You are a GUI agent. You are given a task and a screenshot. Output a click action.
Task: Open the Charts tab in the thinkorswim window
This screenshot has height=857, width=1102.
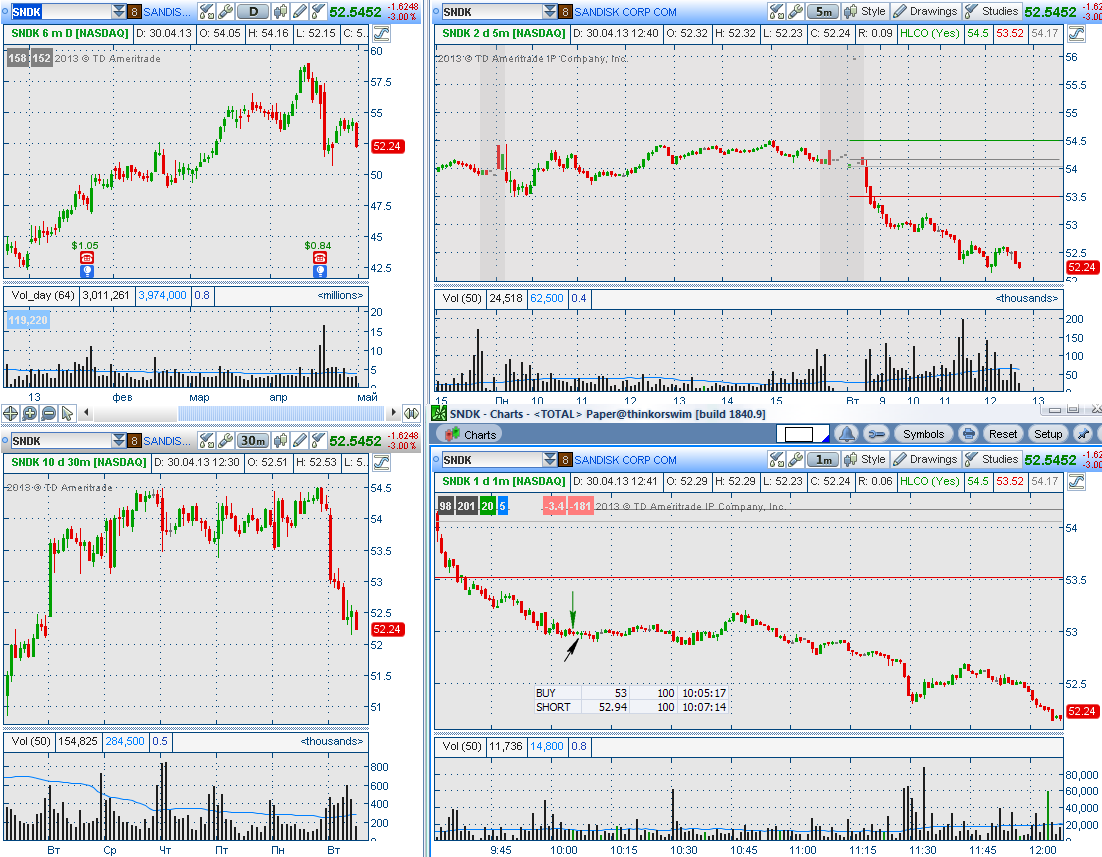[470, 434]
